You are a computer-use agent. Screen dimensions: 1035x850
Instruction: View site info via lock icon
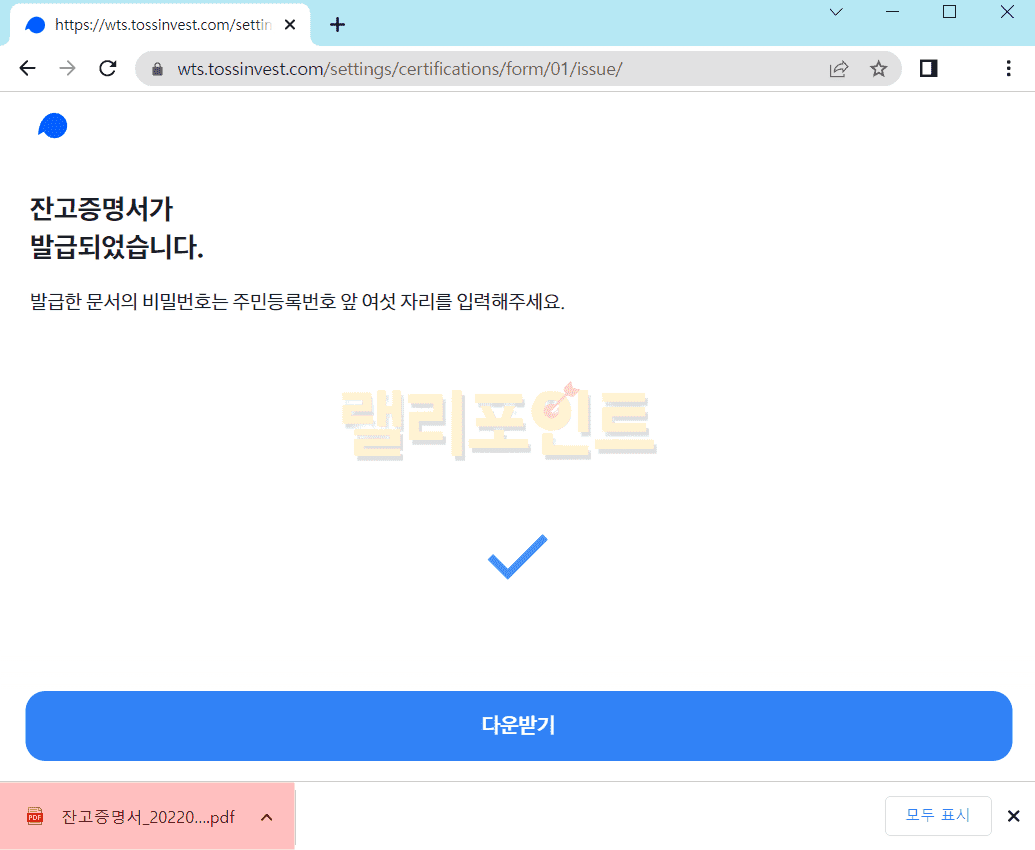click(x=156, y=69)
